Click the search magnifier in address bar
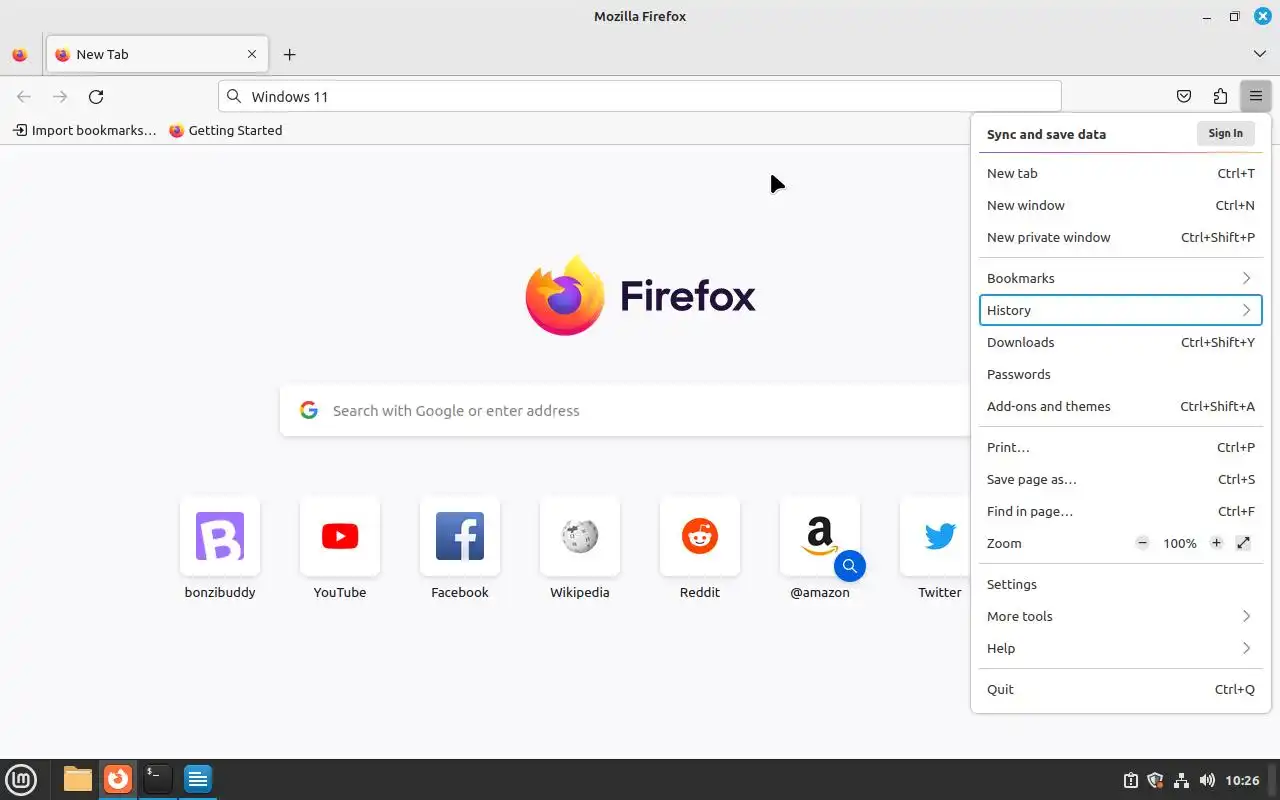This screenshot has height=800, width=1280. coord(234,97)
